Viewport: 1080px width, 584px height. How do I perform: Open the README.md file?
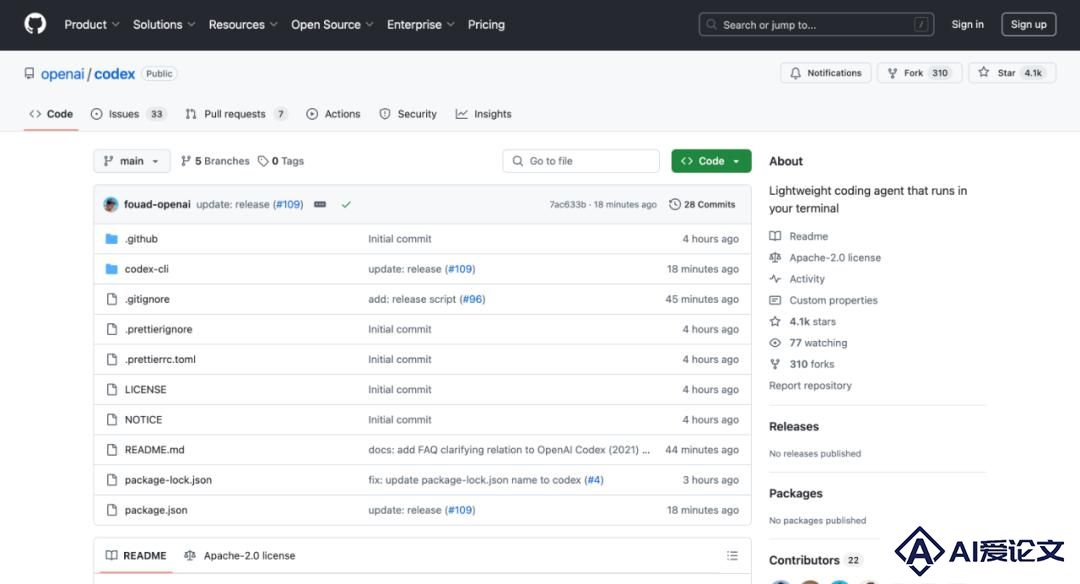[154, 450]
